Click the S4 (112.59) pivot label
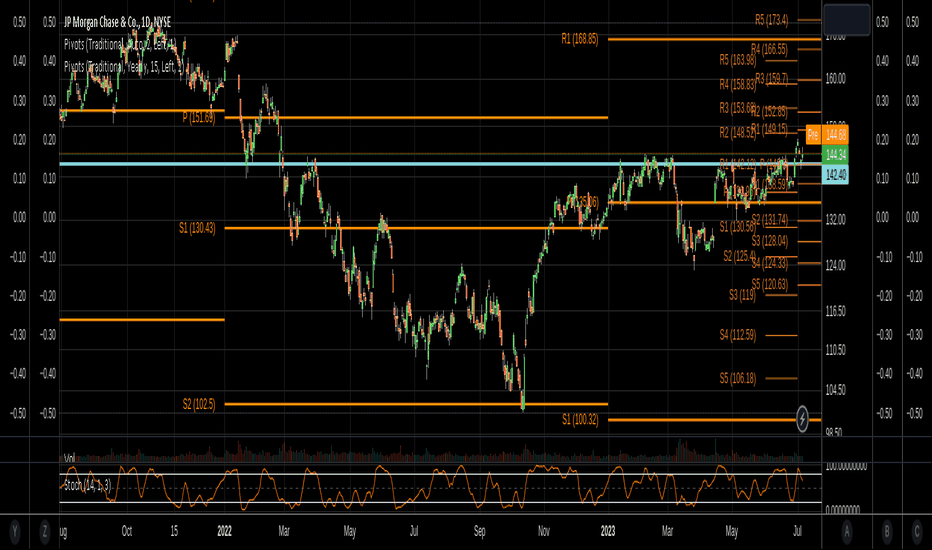This screenshot has height=550, width=932. click(x=738, y=335)
